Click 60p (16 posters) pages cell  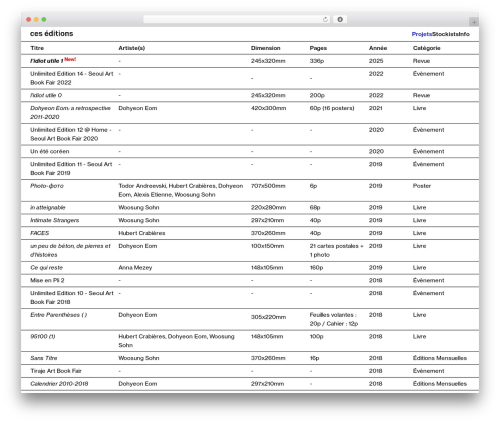(x=332, y=108)
